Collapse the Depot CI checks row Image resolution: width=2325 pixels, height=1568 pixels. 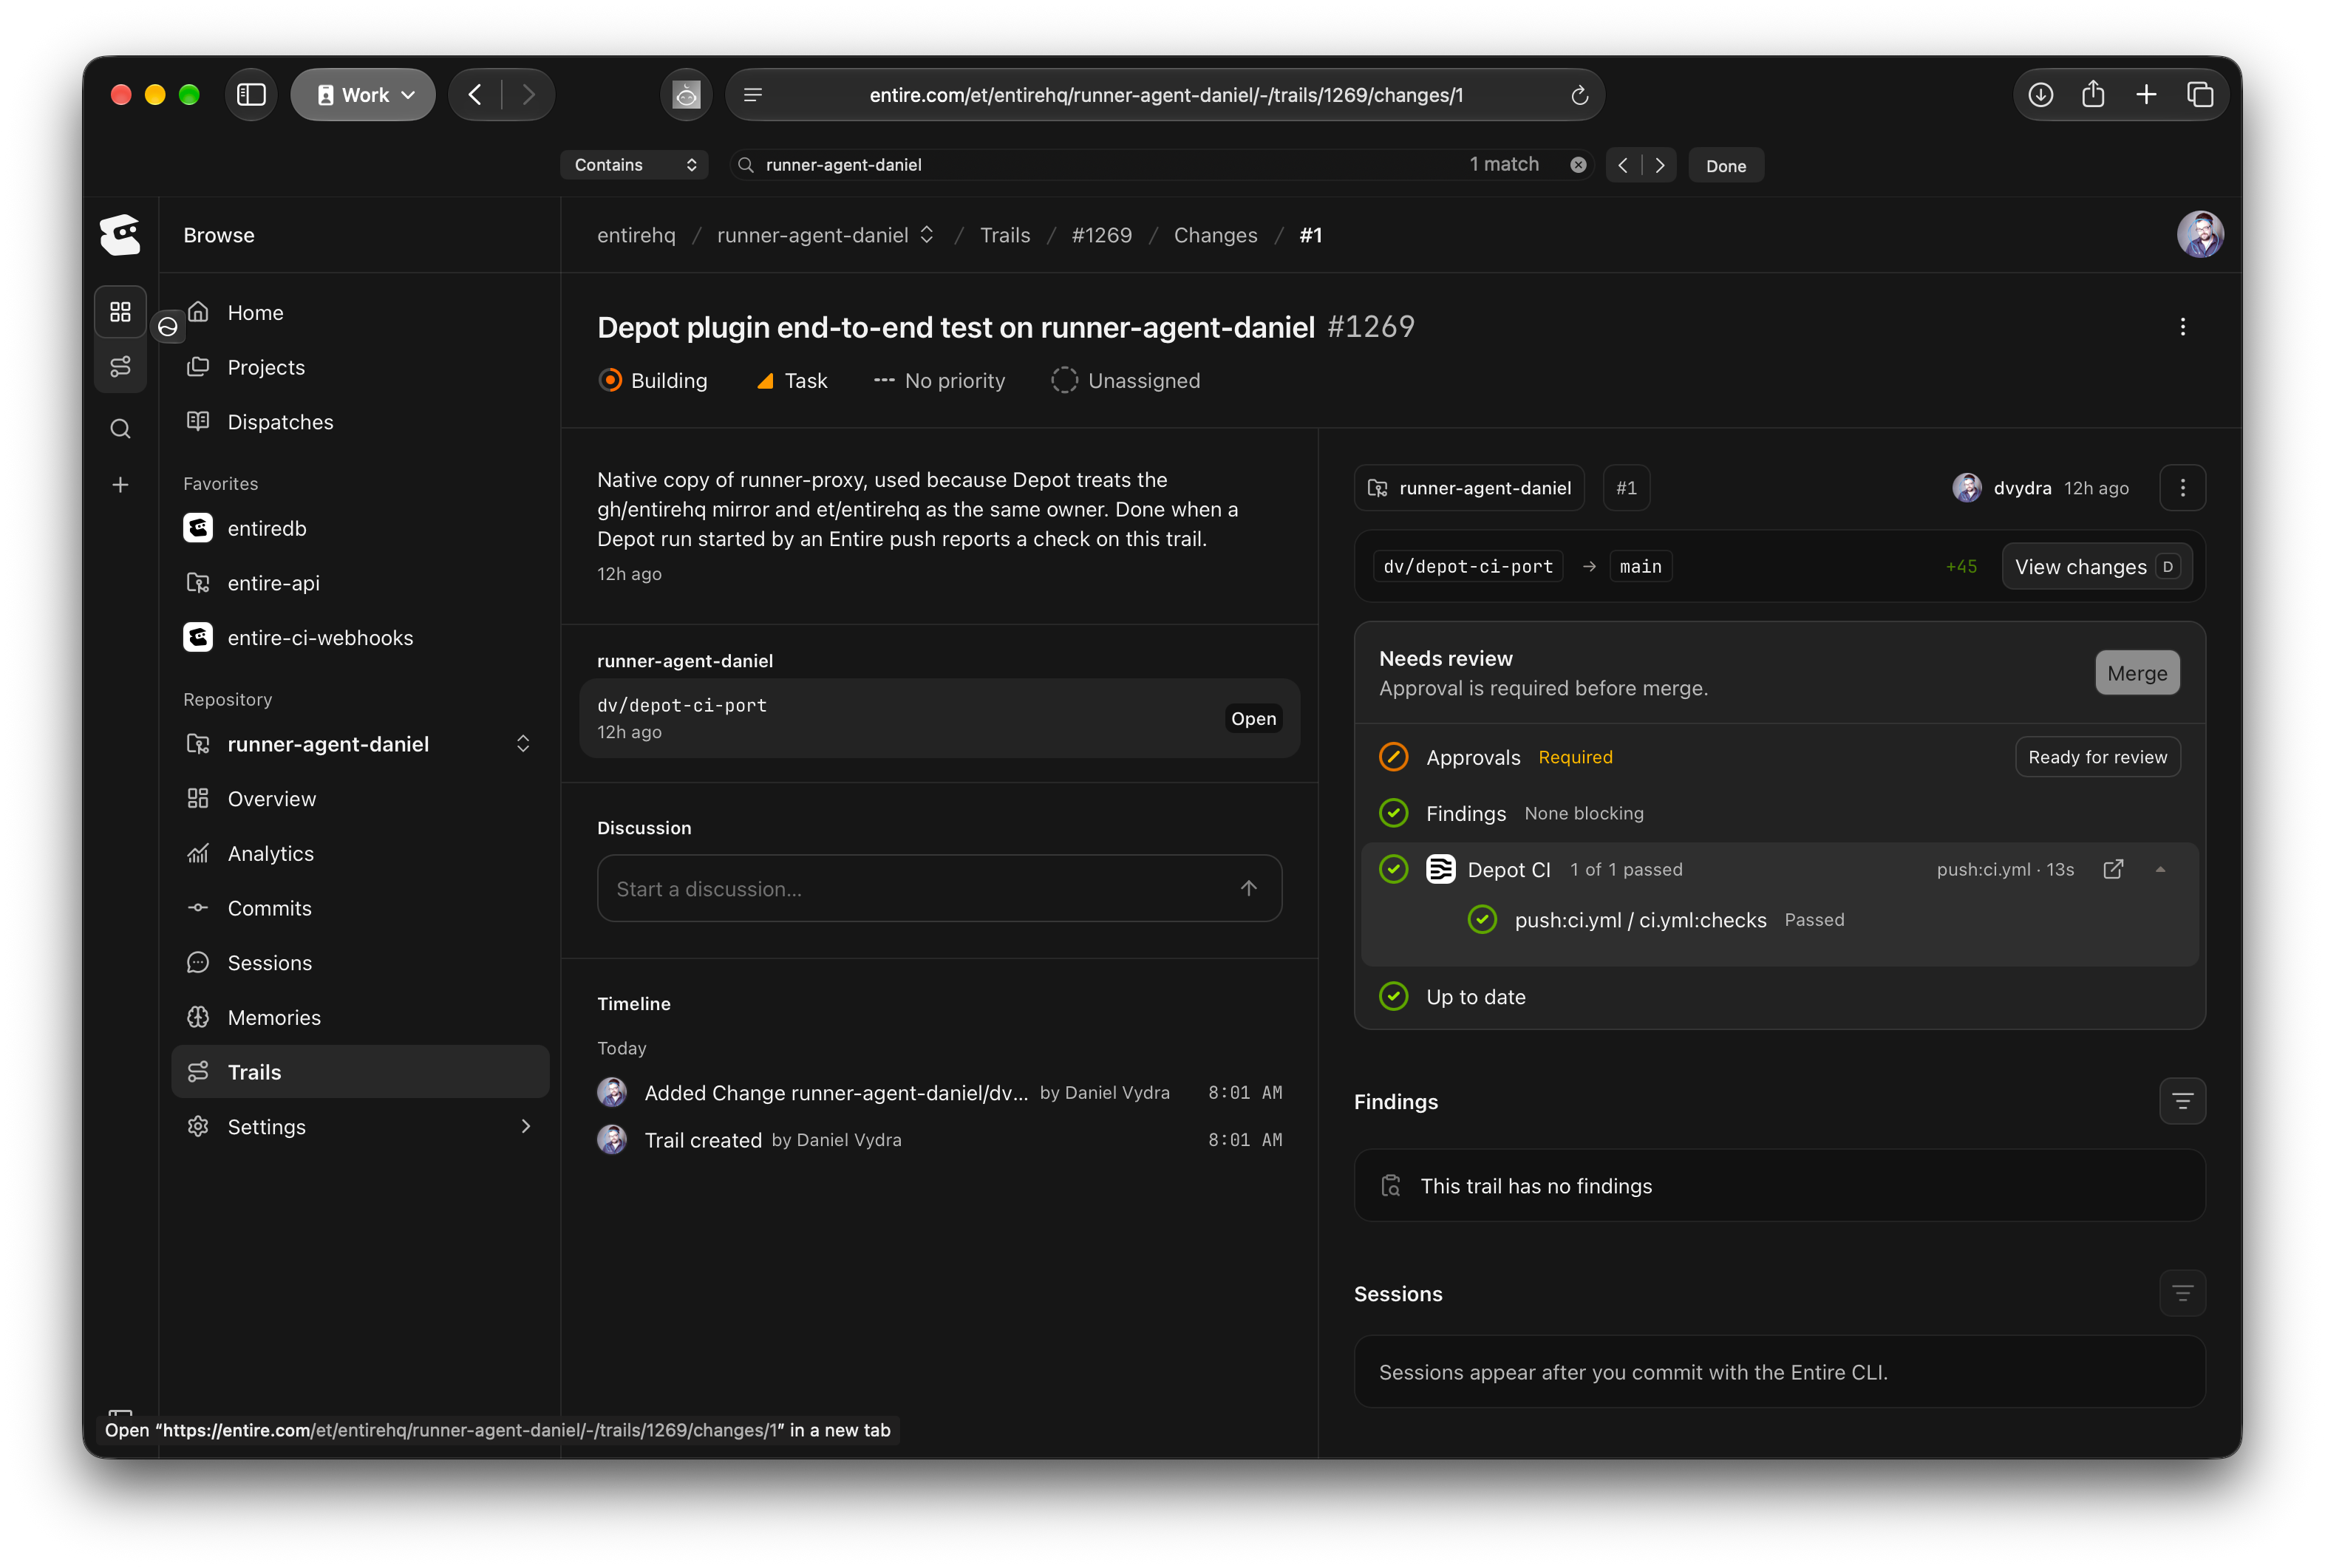coord(2160,869)
